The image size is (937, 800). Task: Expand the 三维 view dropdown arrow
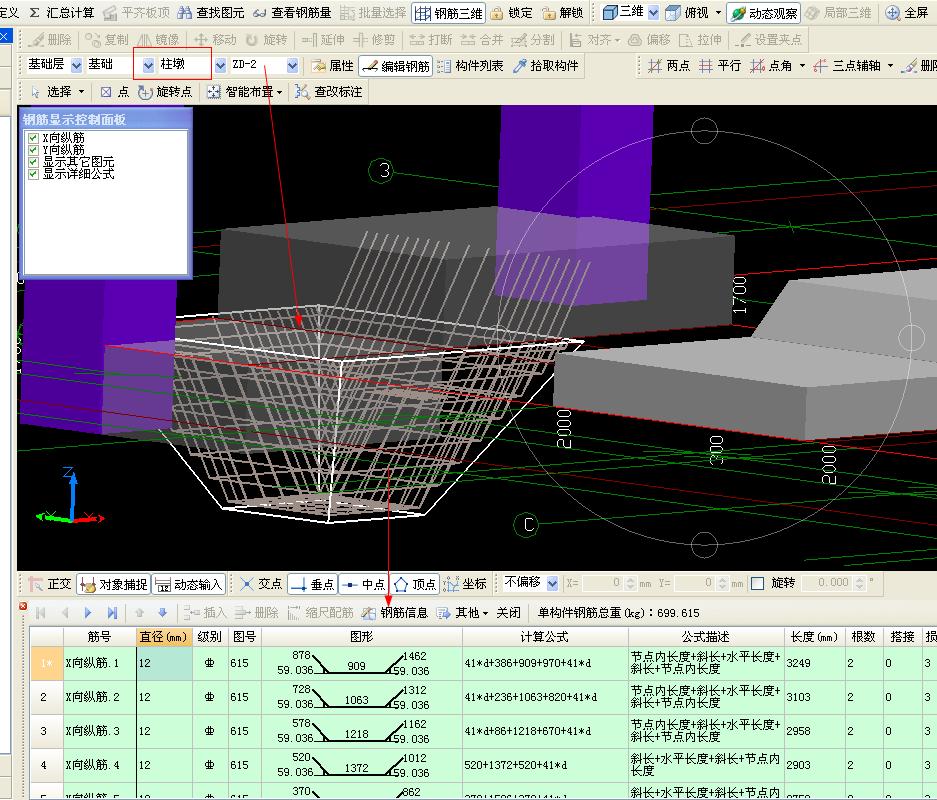click(653, 13)
